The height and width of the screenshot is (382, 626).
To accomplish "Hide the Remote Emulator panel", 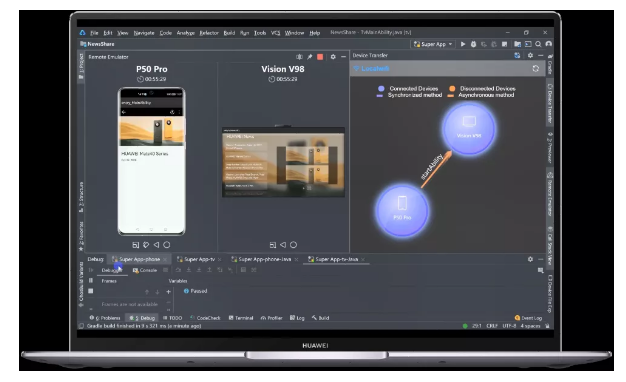I will click(x=343, y=57).
